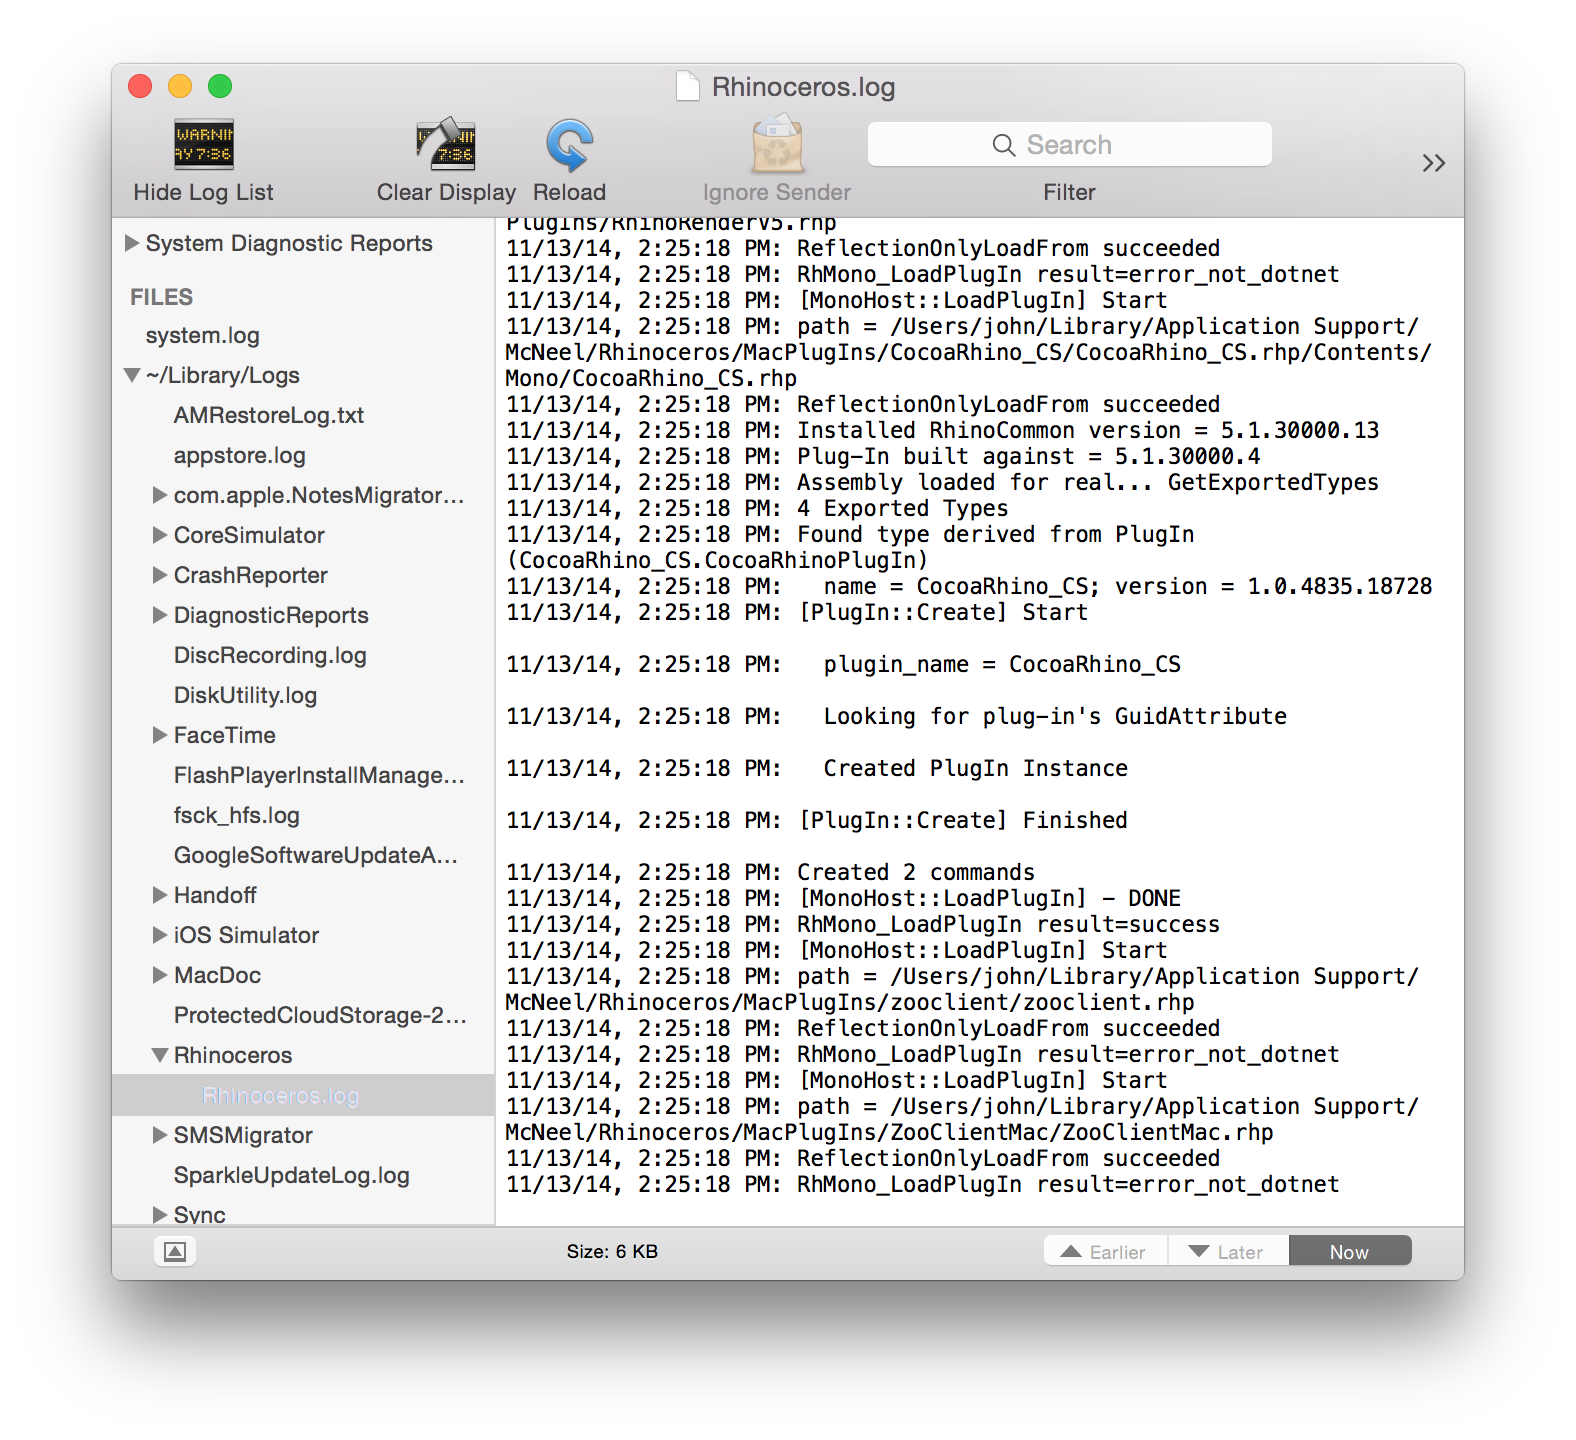Click the Clear Display icon
Viewport: 1576px width, 1440px height.
[446, 145]
